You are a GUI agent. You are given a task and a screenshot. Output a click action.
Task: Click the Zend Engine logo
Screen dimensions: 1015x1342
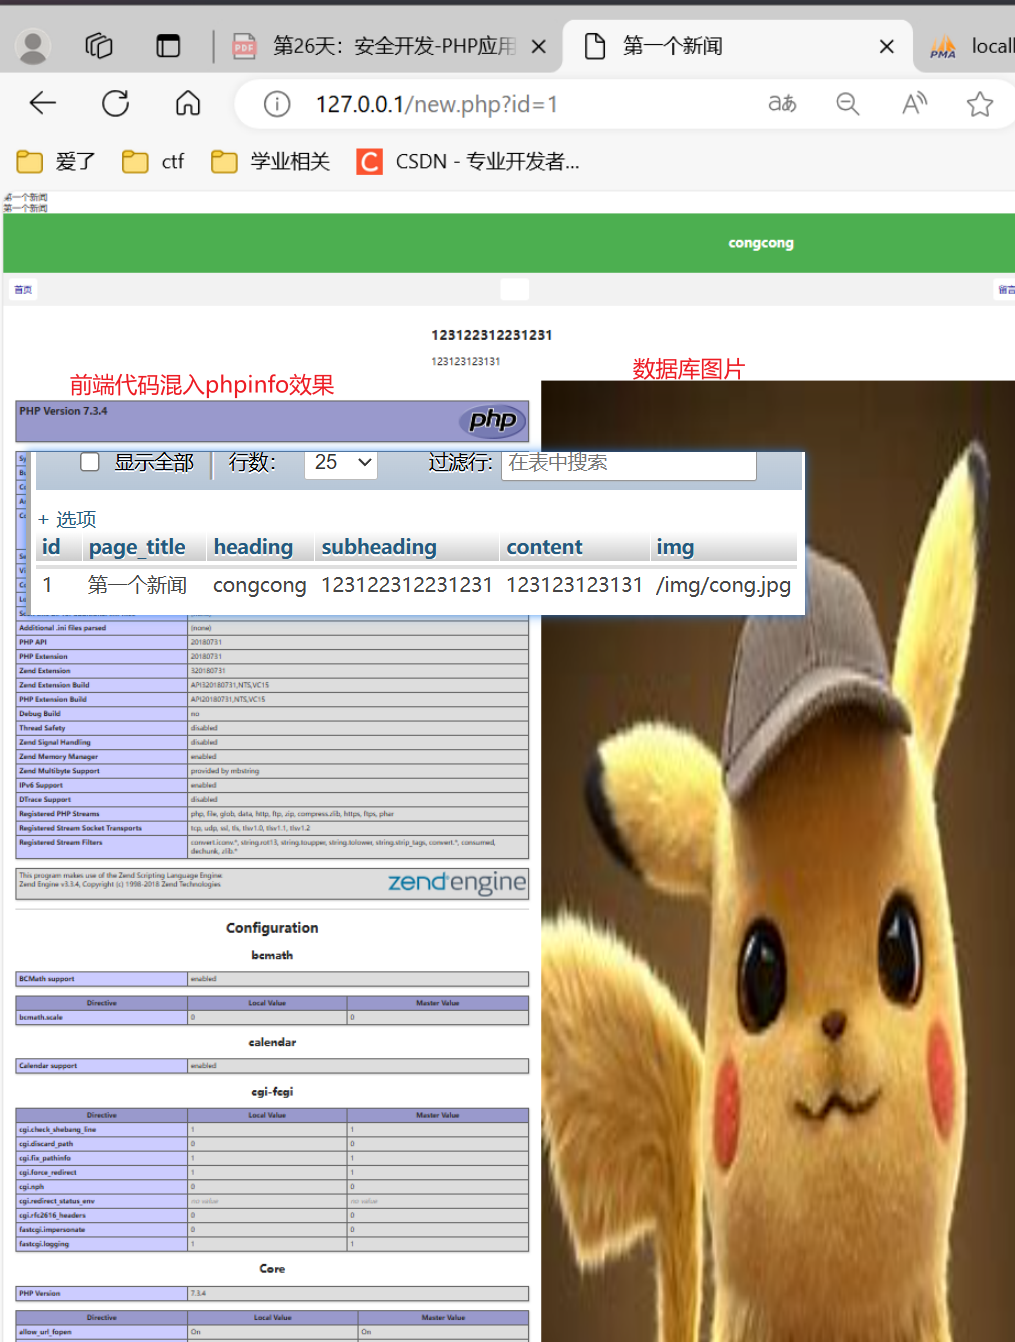pos(456,882)
